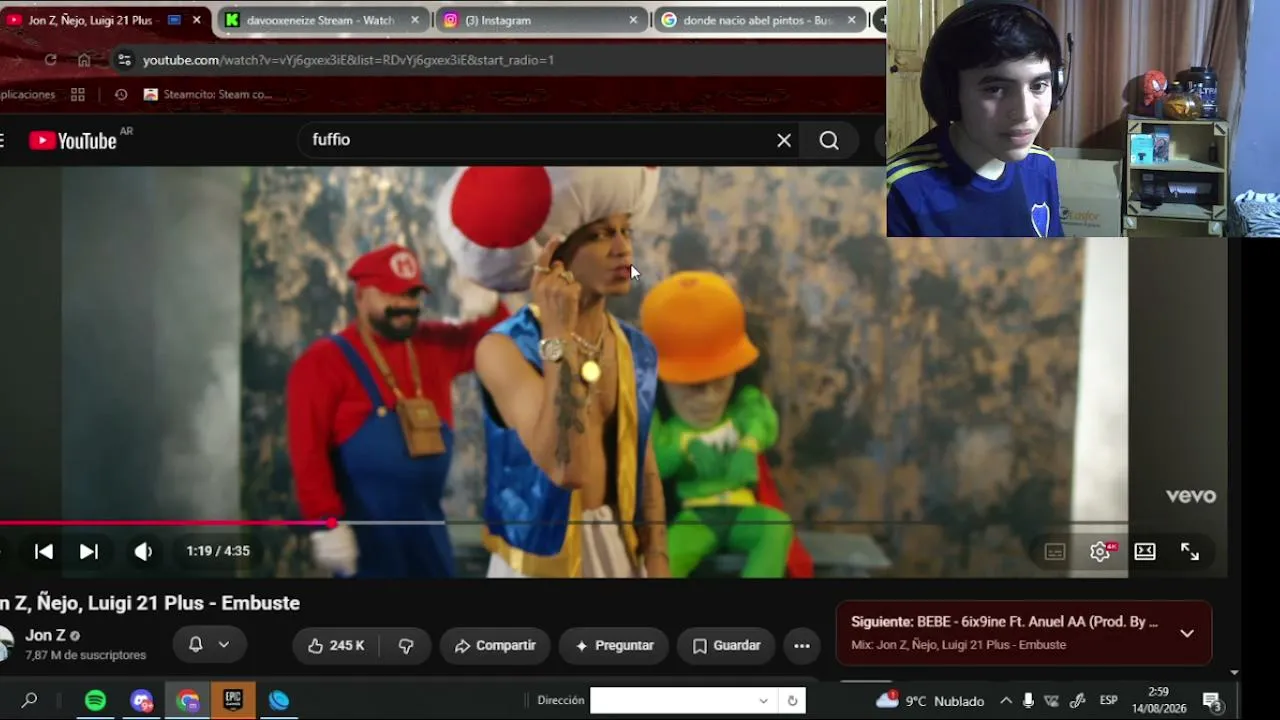The width and height of the screenshot is (1280, 720).
Task: Open the history icon in bookmarks bar
Action: [121, 95]
